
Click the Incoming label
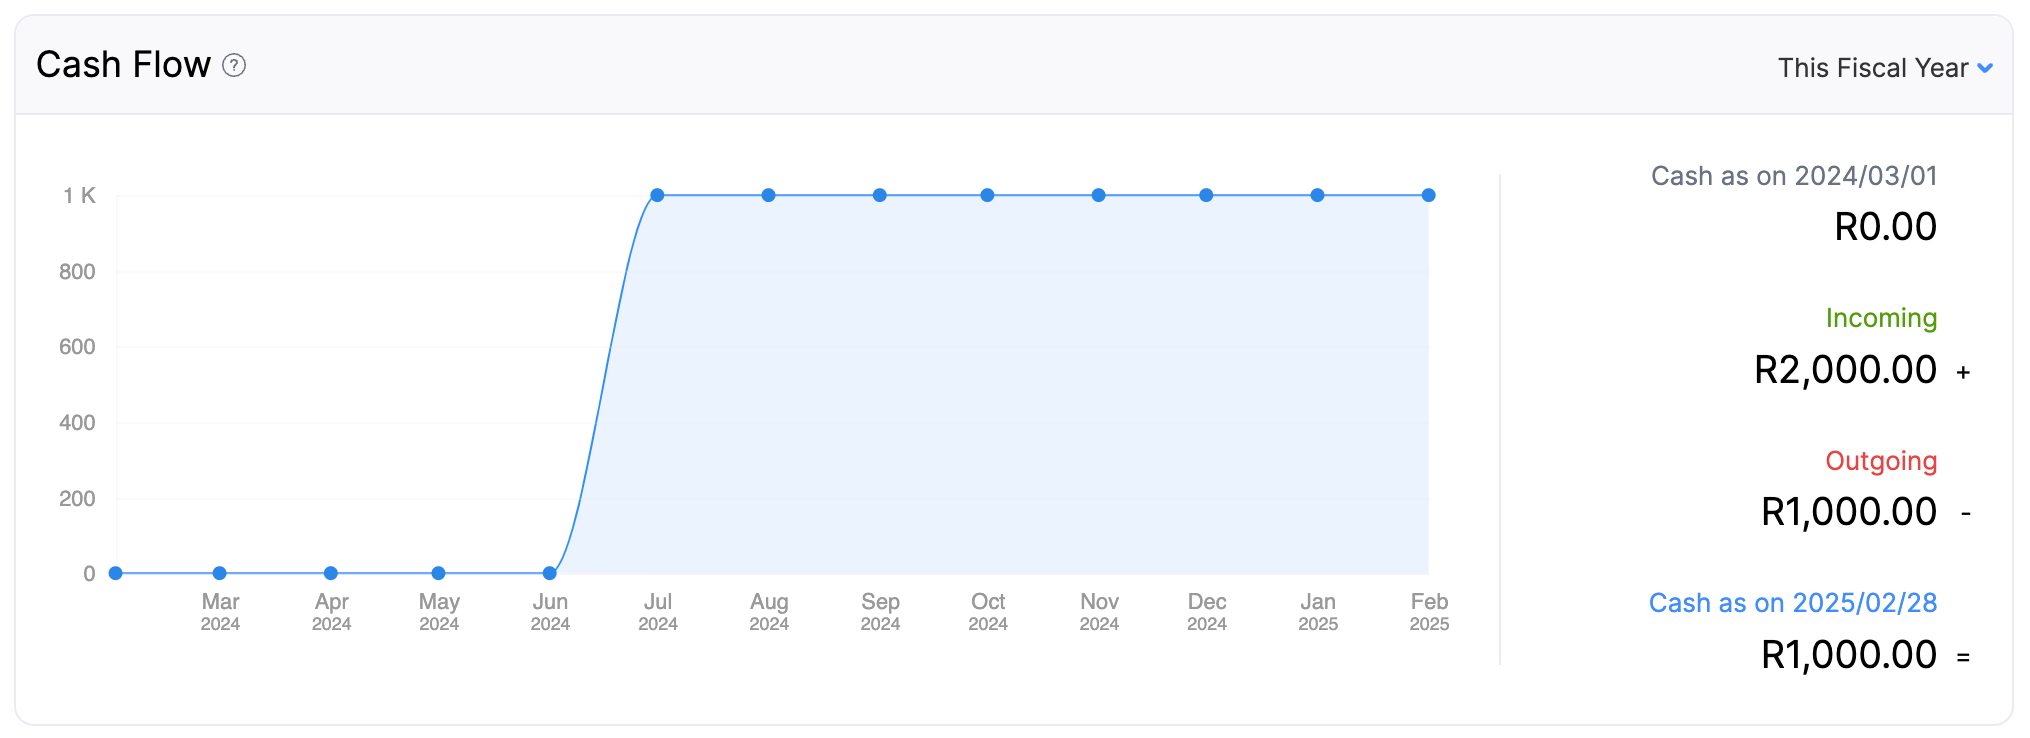click(1882, 317)
